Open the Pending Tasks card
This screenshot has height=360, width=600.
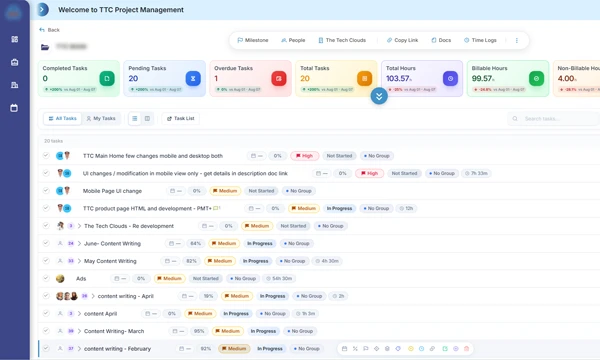pos(165,78)
